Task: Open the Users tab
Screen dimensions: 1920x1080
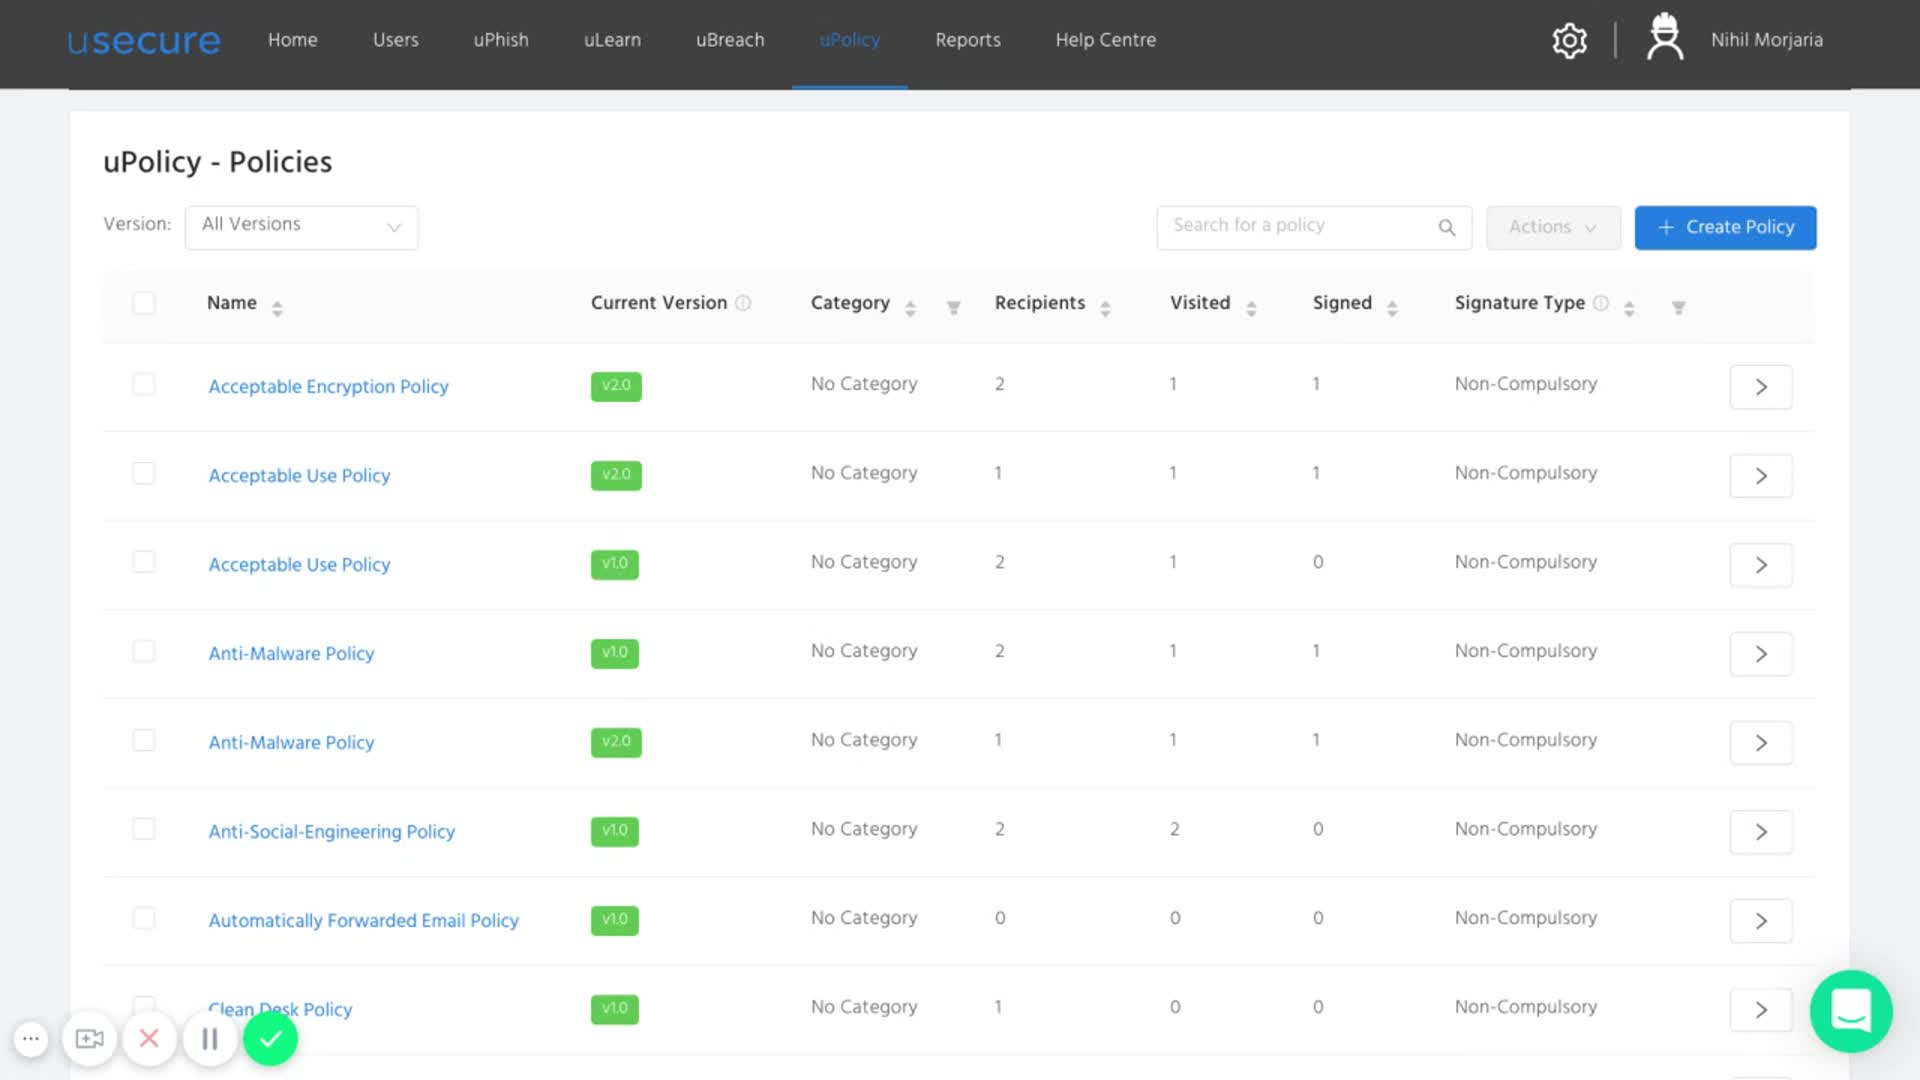Action: click(x=396, y=40)
